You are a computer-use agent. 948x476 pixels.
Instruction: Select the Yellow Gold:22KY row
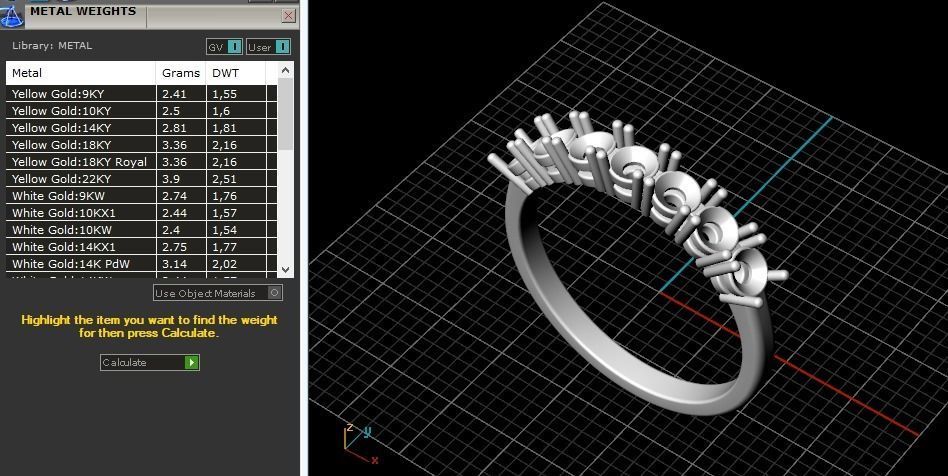point(141,178)
